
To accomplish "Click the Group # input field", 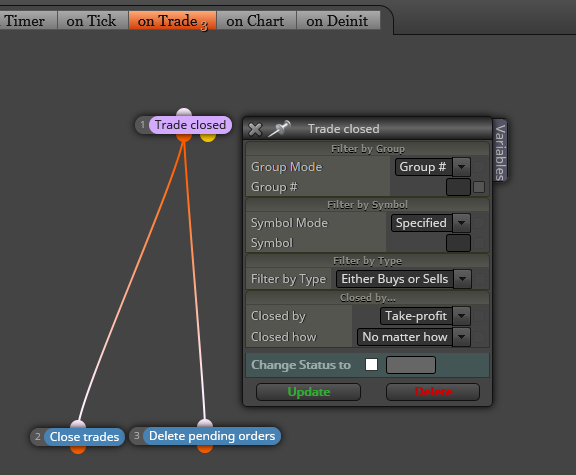I will (x=458, y=187).
